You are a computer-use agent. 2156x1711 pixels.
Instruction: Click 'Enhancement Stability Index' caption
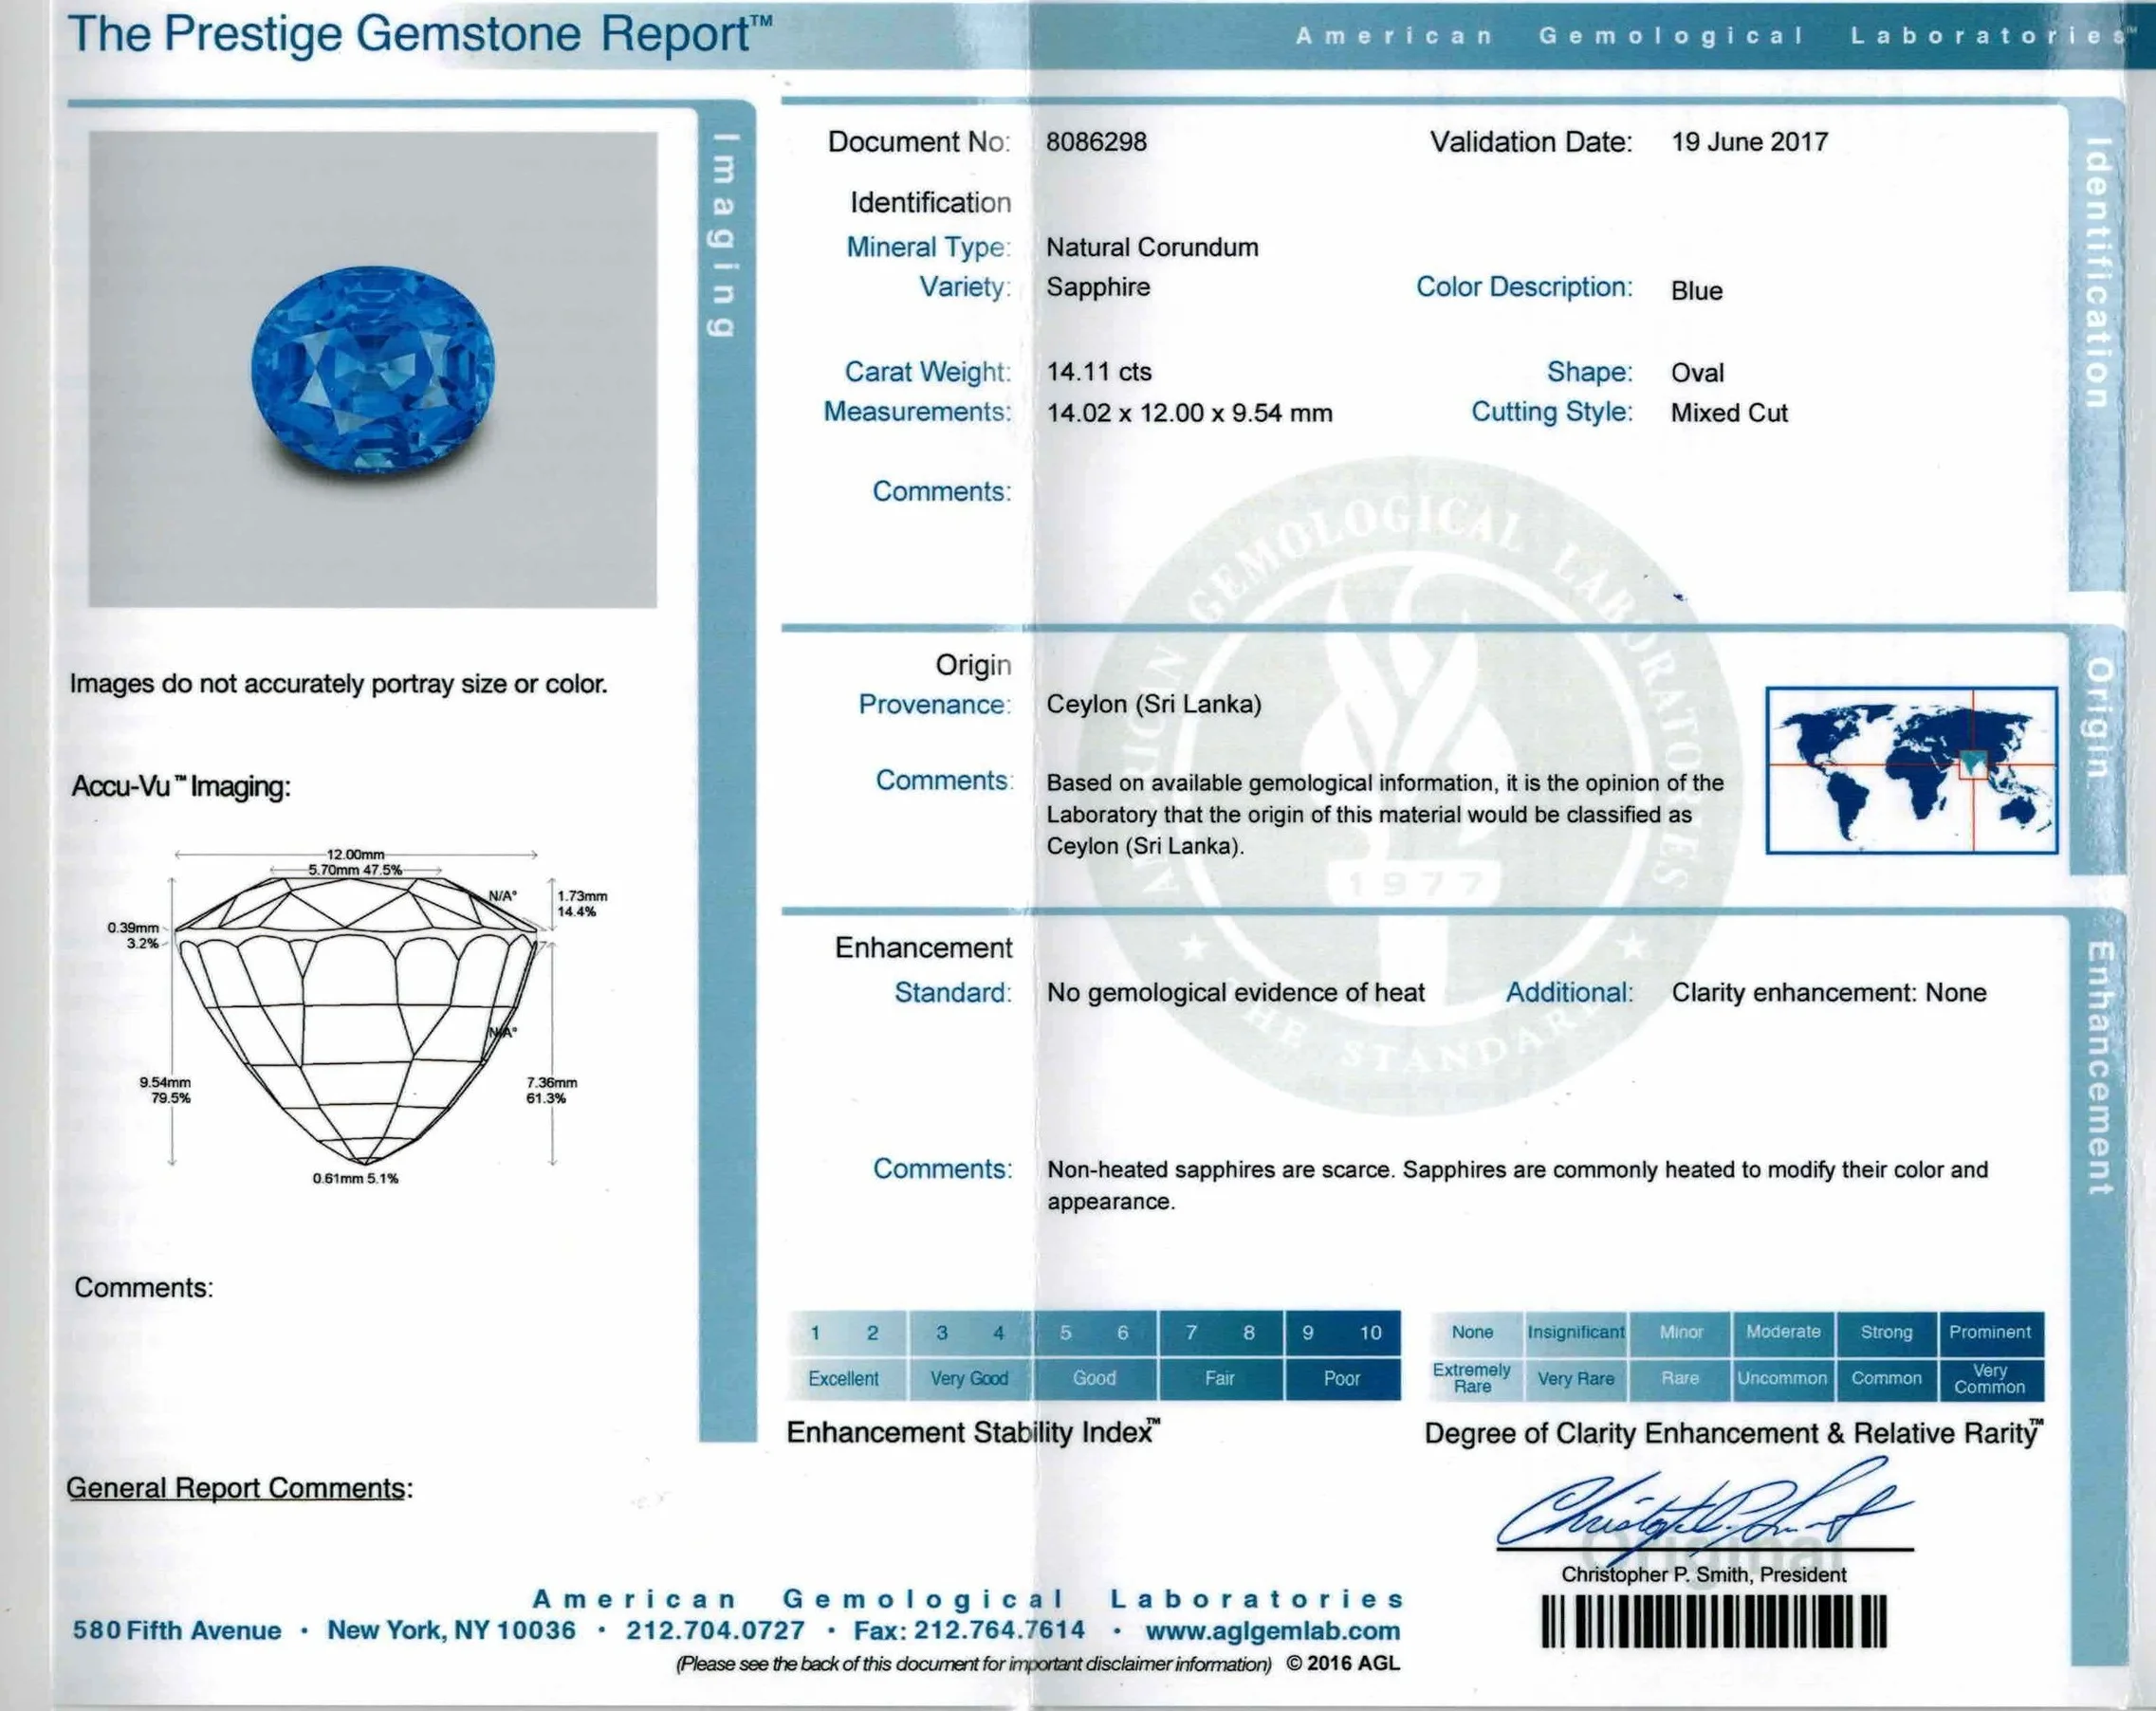(973, 1433)
